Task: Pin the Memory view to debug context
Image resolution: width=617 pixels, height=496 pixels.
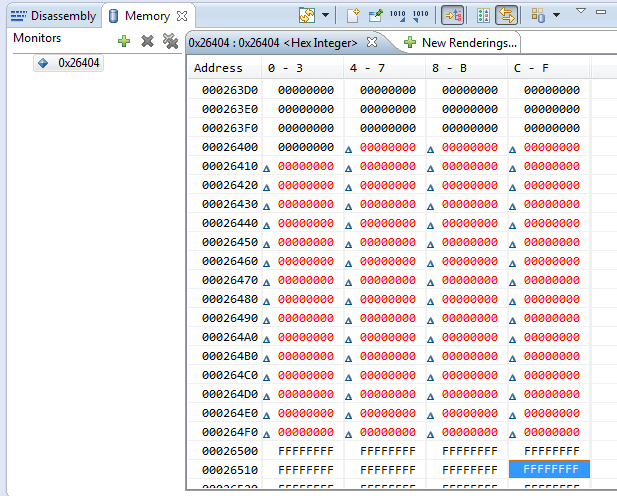Action: click(376, 15)
